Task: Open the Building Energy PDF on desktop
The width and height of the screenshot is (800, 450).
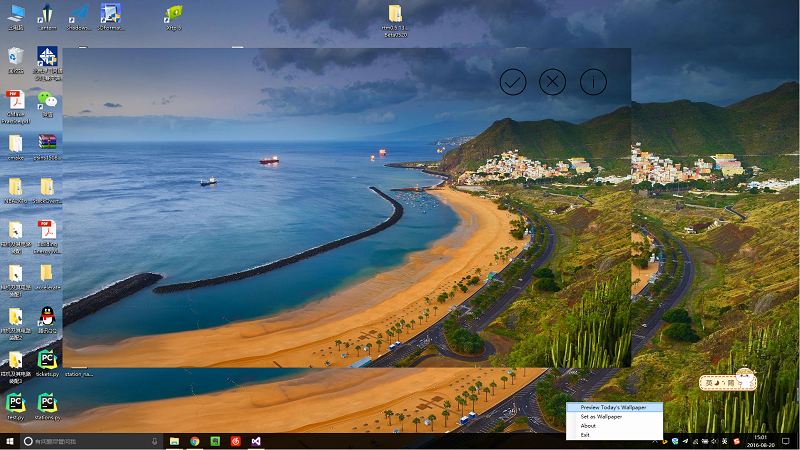Action: point(47,237)
